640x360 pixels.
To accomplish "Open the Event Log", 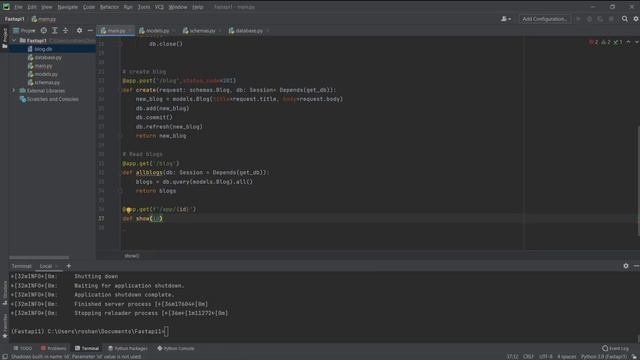I will click(616, 349).
